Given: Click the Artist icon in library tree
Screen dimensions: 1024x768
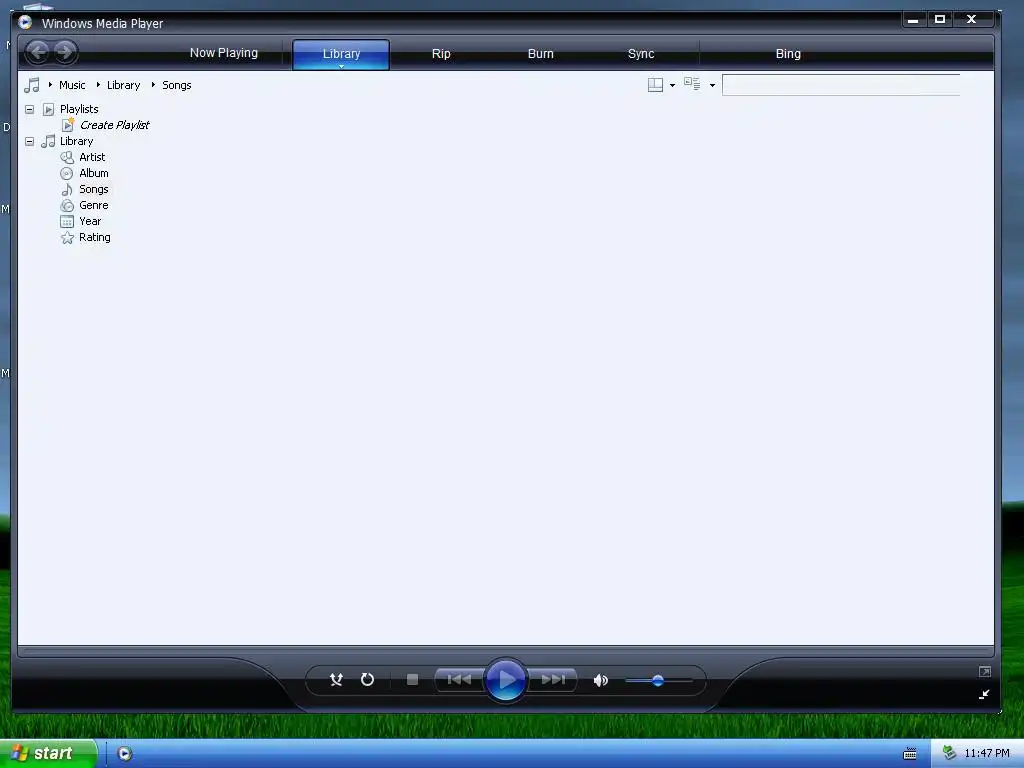Looking at the screenshot, I should pos(67,157).
